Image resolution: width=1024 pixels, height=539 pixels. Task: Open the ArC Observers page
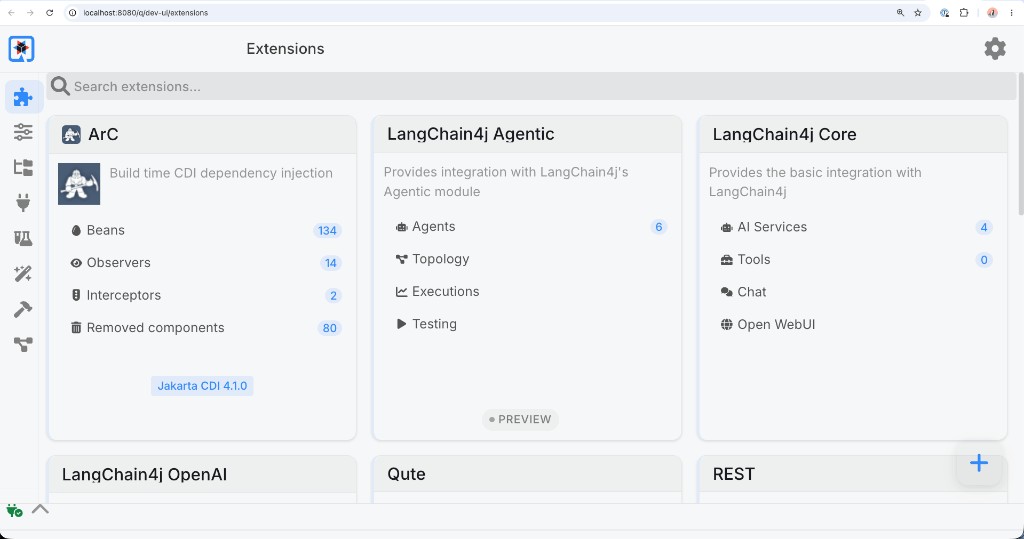pos(118,263)
